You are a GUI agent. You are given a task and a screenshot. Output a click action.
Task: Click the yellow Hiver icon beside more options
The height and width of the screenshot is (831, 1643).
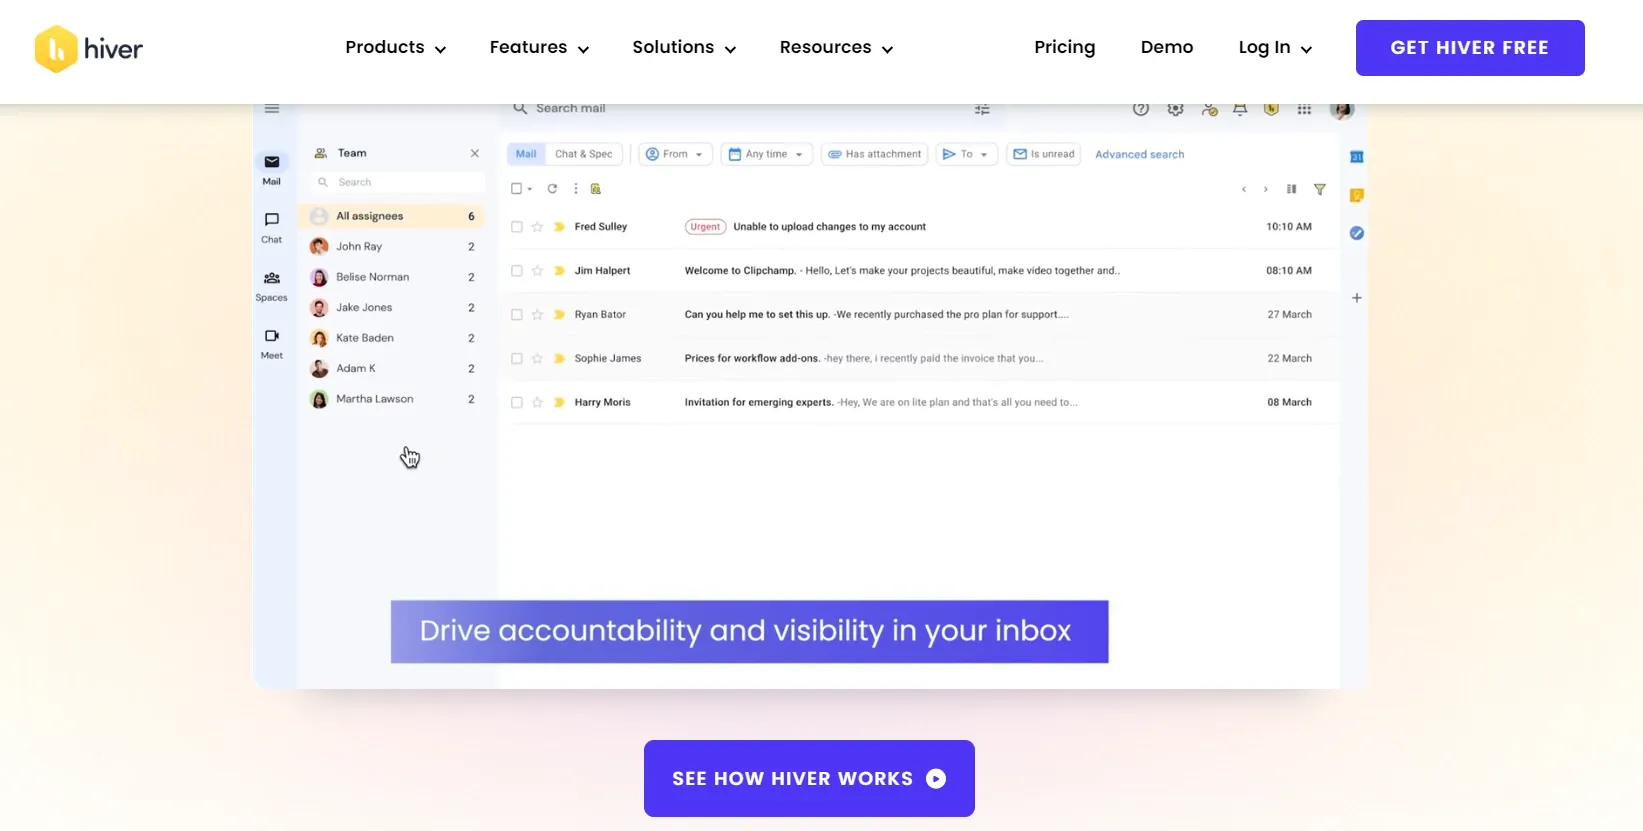596,188
